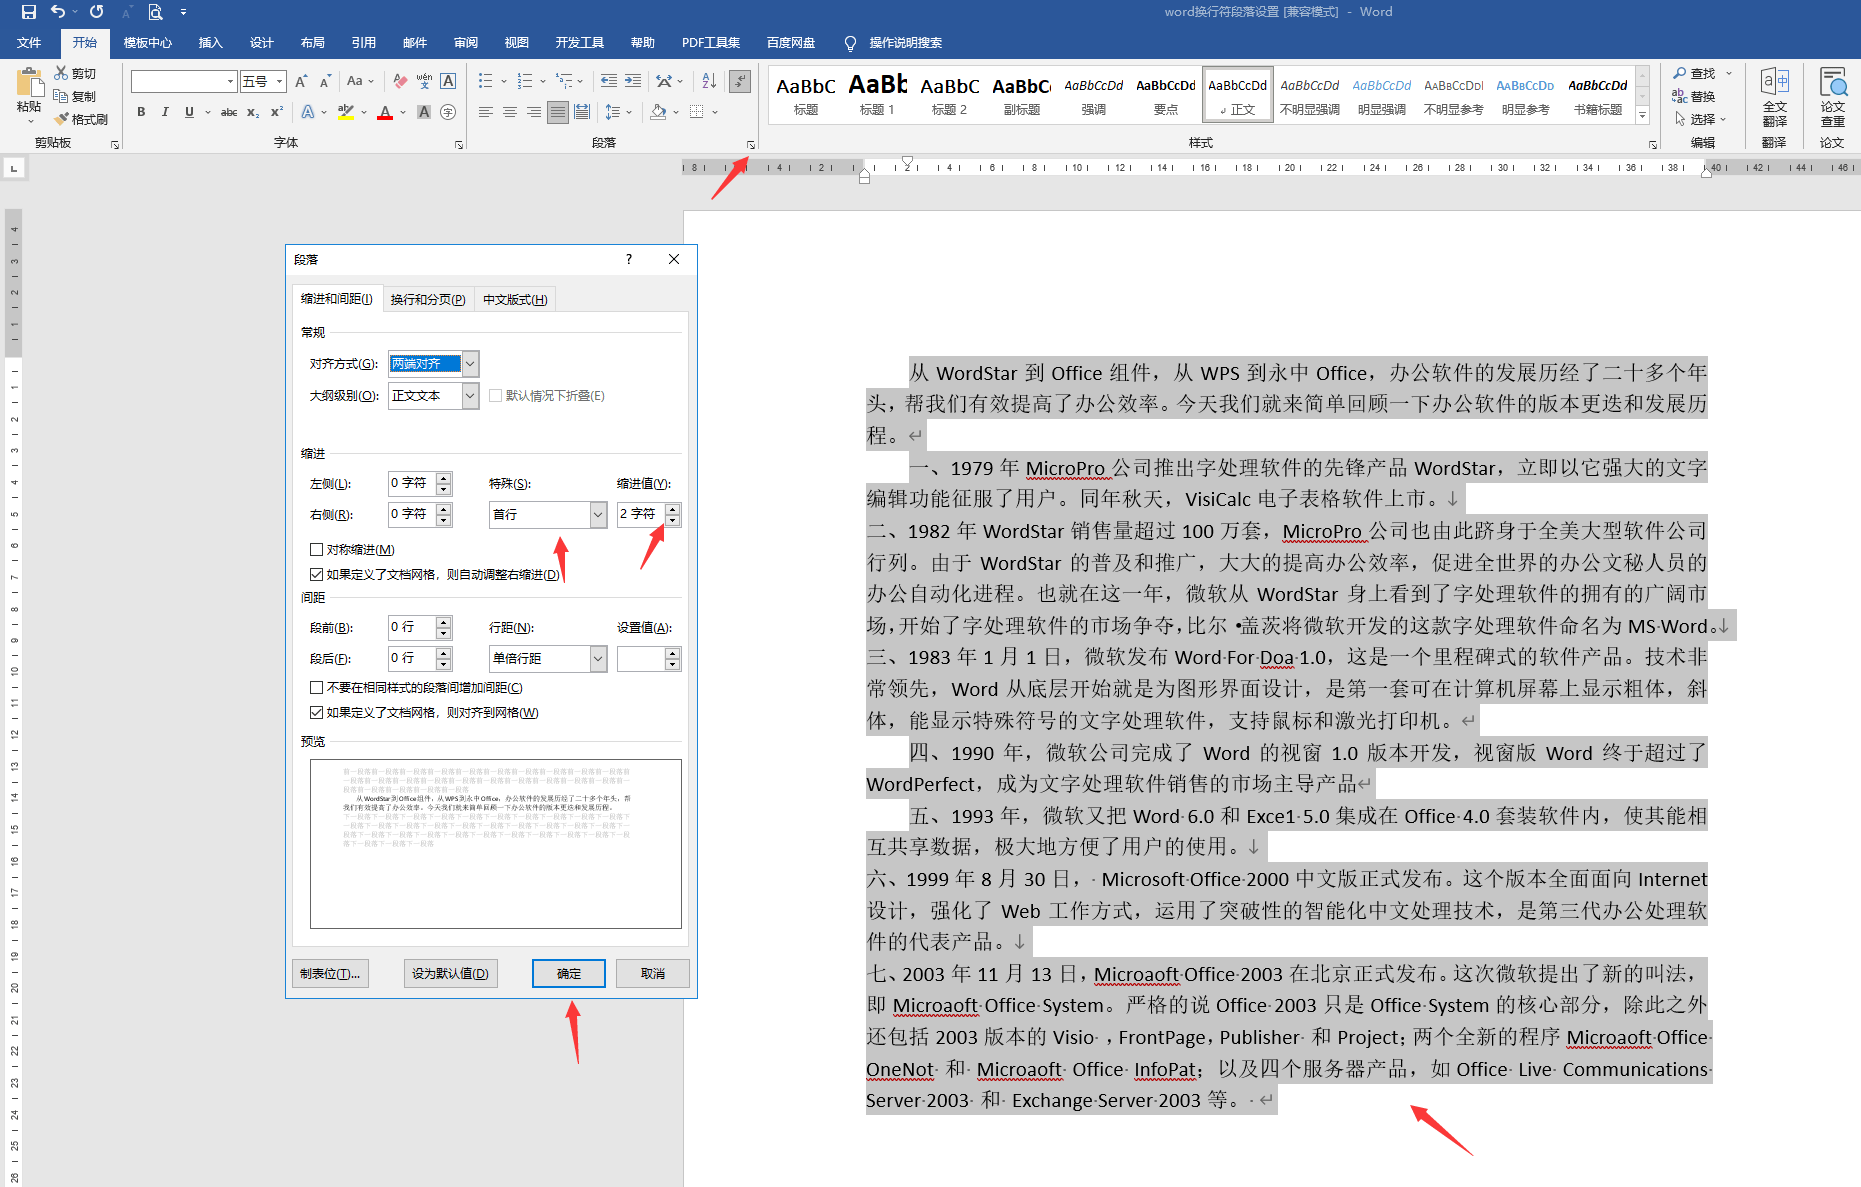
Task: Click the indent value (缩进值) field
Action: [641, 514]
